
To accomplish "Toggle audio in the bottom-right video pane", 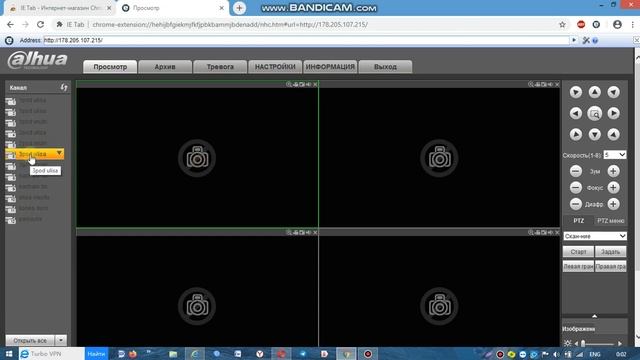I will (551, 232).
